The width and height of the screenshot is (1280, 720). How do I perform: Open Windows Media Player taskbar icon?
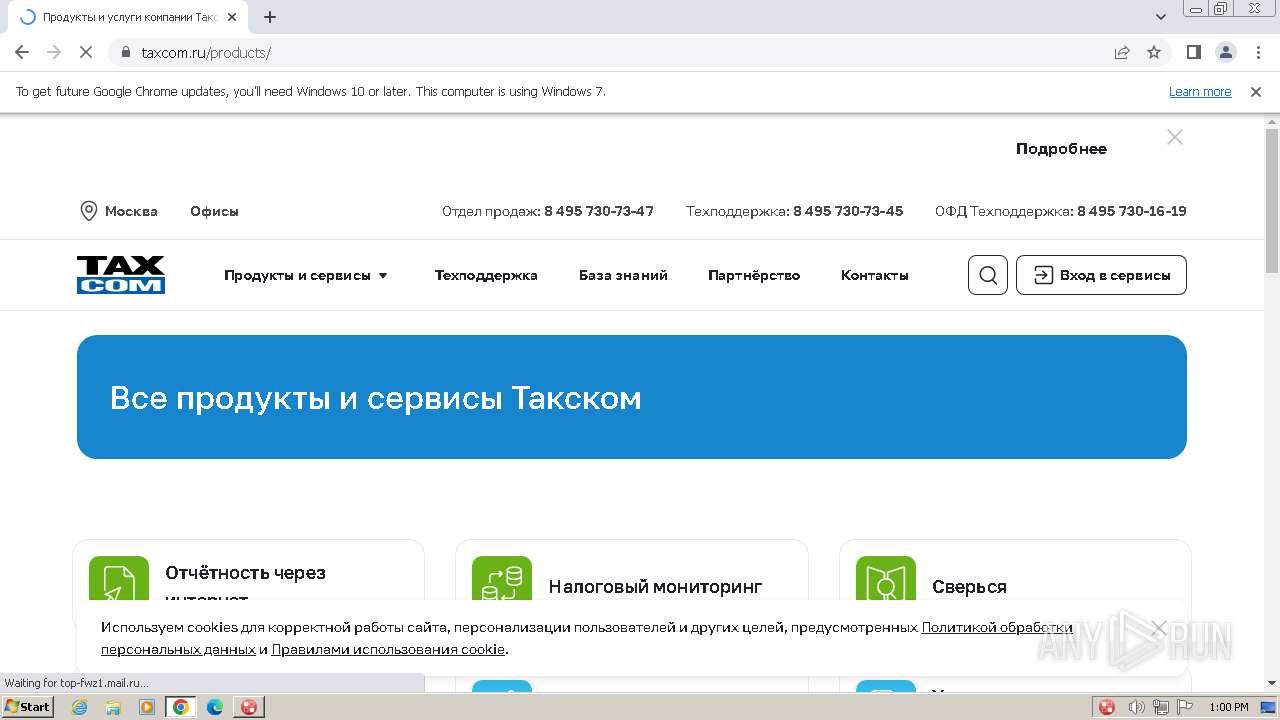tap(147, 707)
